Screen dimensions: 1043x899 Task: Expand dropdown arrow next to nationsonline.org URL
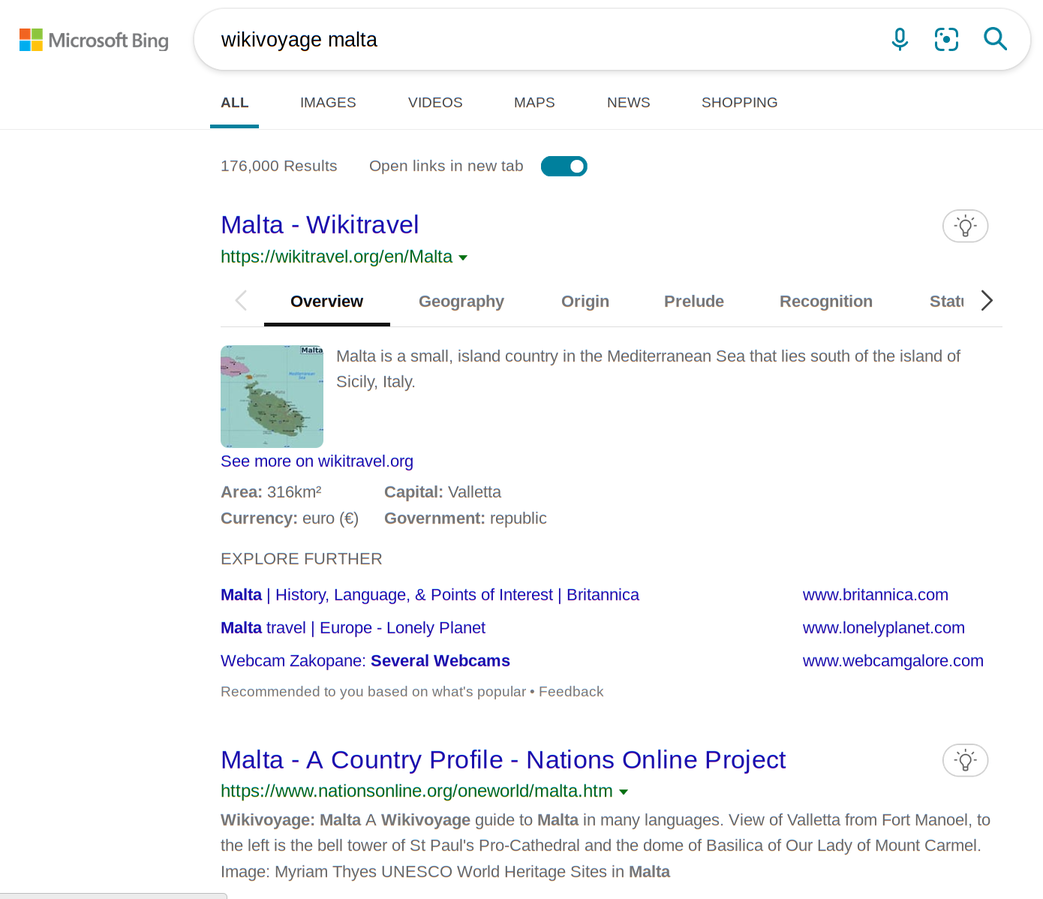(x=623, y=792)
